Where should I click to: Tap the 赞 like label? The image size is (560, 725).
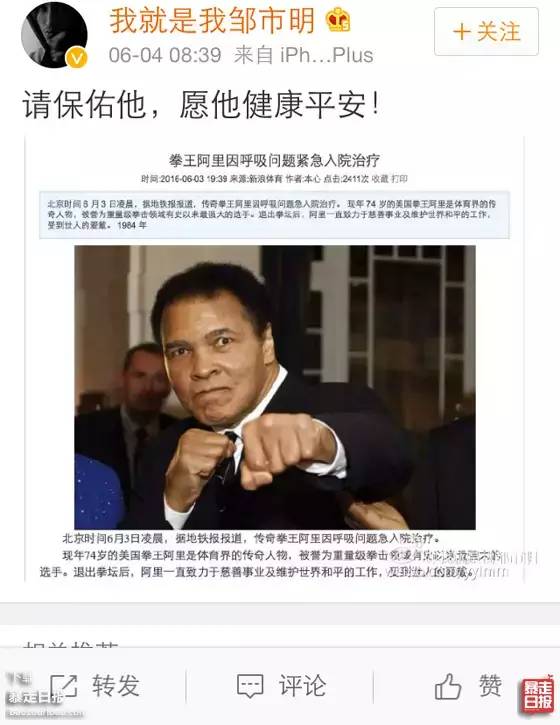[490, 686]
